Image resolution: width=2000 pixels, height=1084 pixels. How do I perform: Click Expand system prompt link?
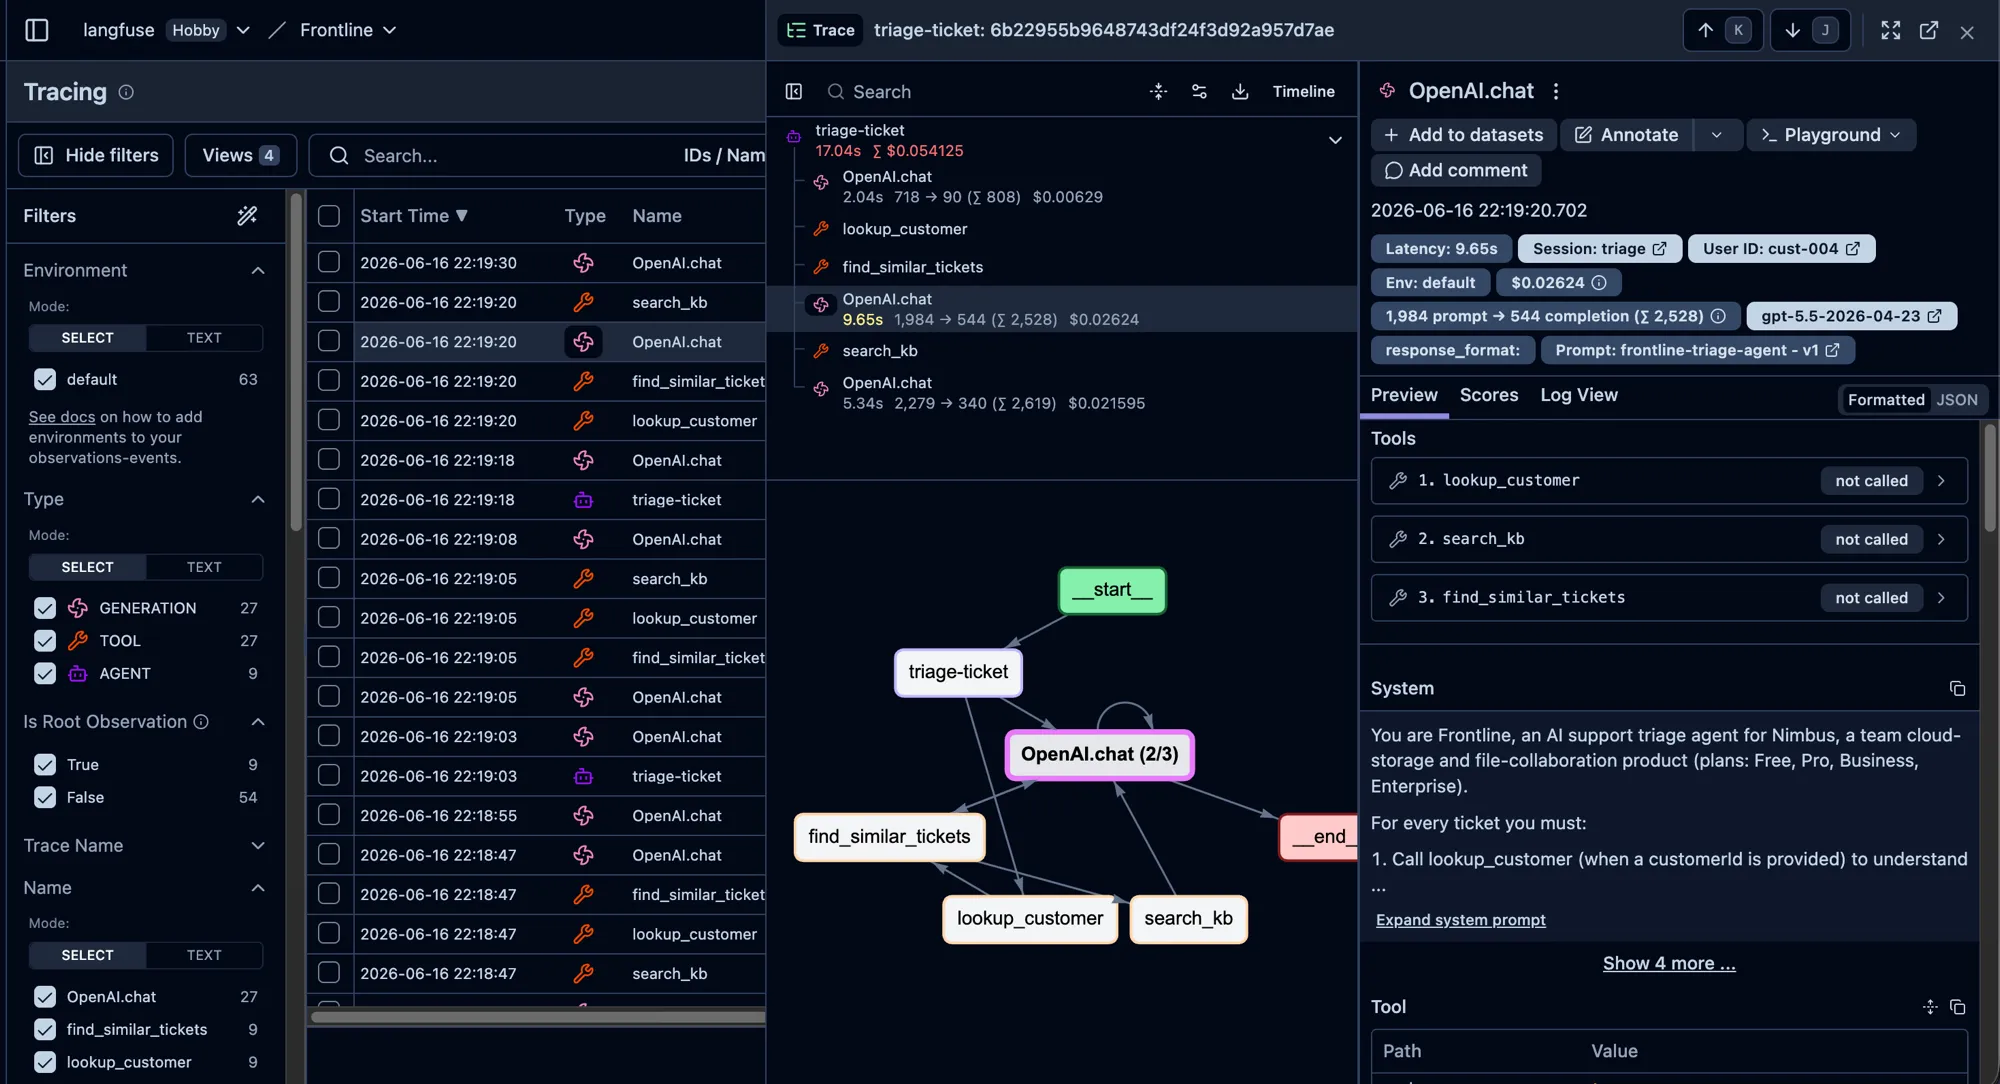point(1460,920)
